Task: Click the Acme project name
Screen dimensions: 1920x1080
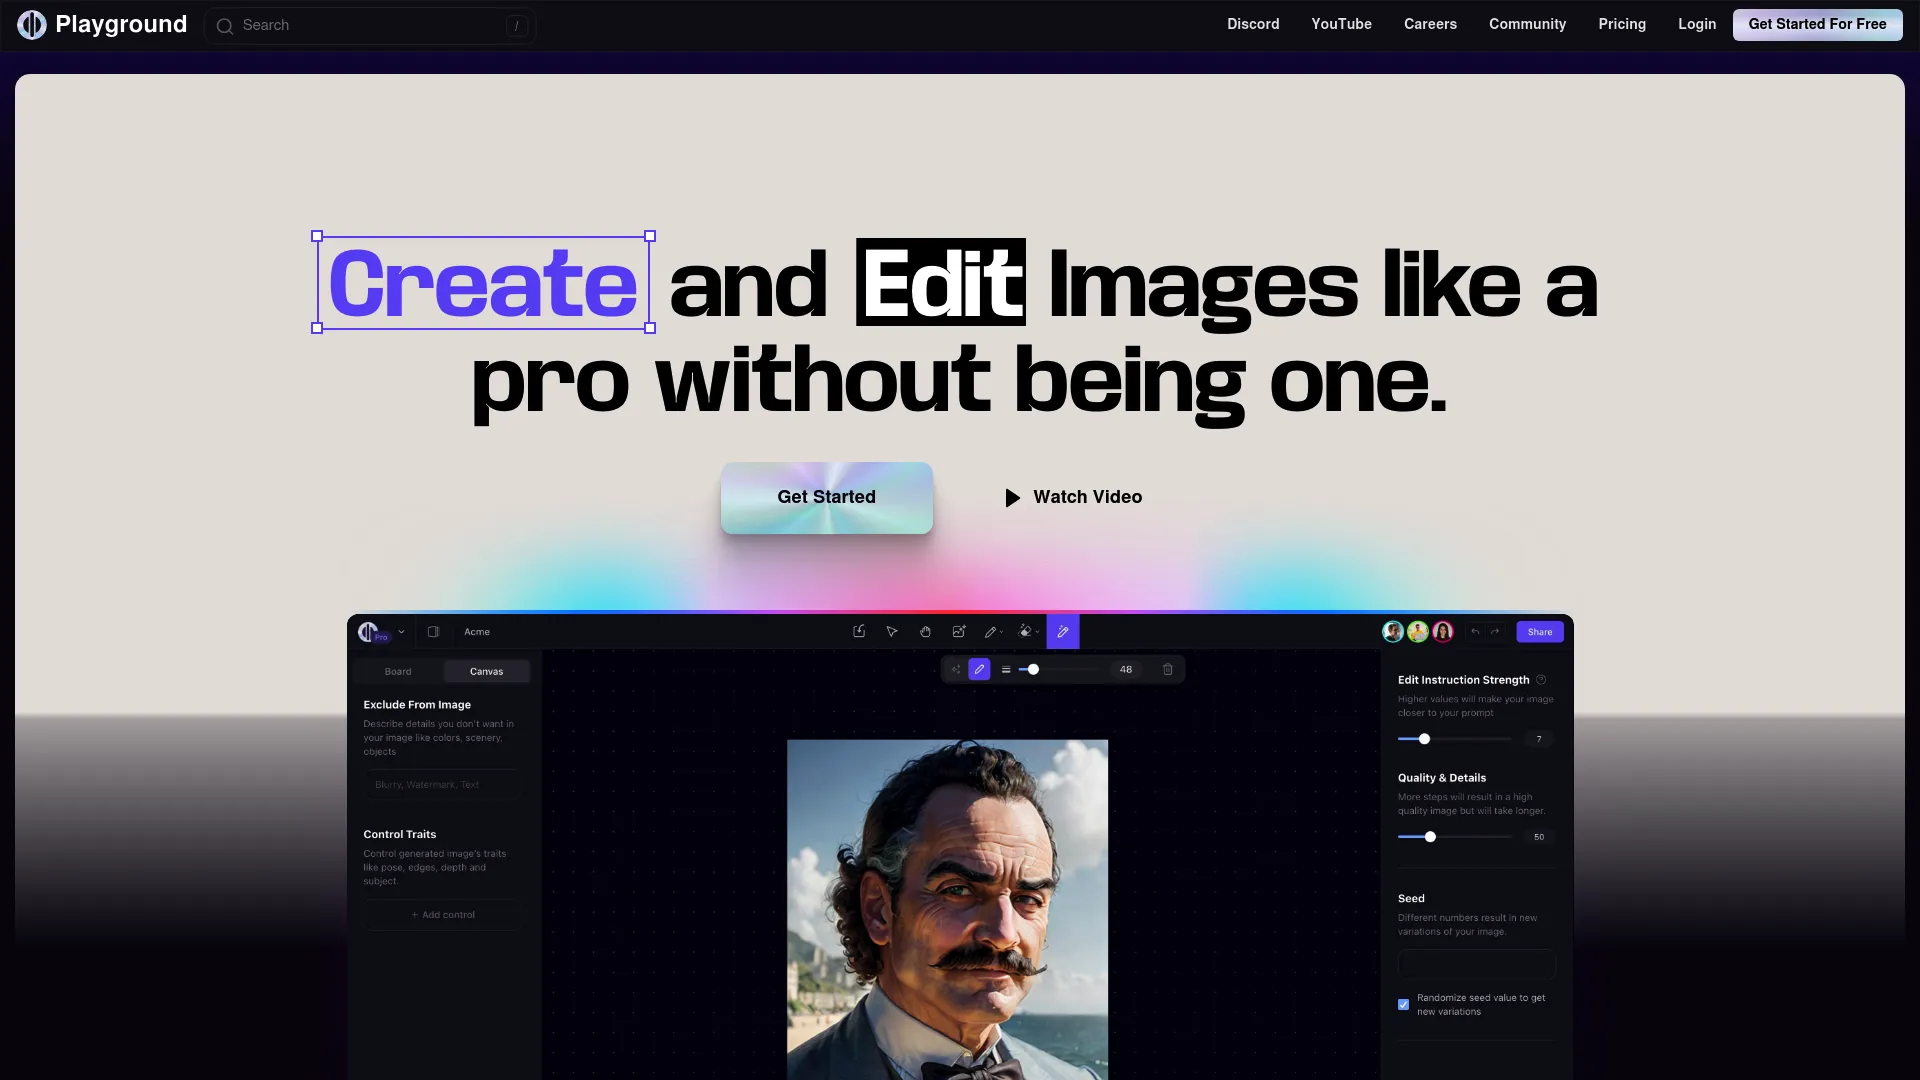Action: pos(477,632)
